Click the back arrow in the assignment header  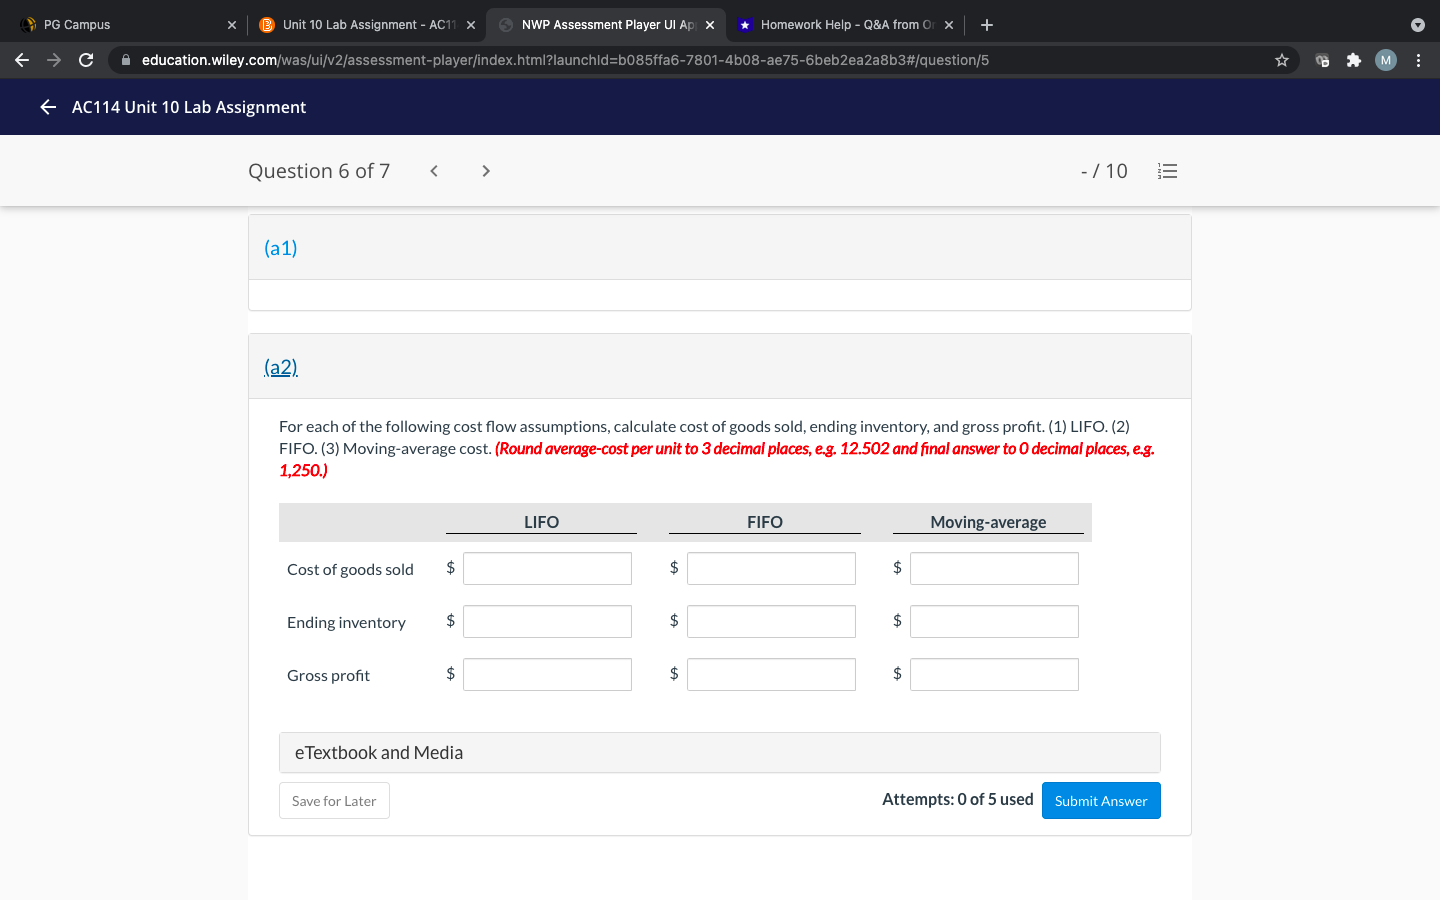47,107
